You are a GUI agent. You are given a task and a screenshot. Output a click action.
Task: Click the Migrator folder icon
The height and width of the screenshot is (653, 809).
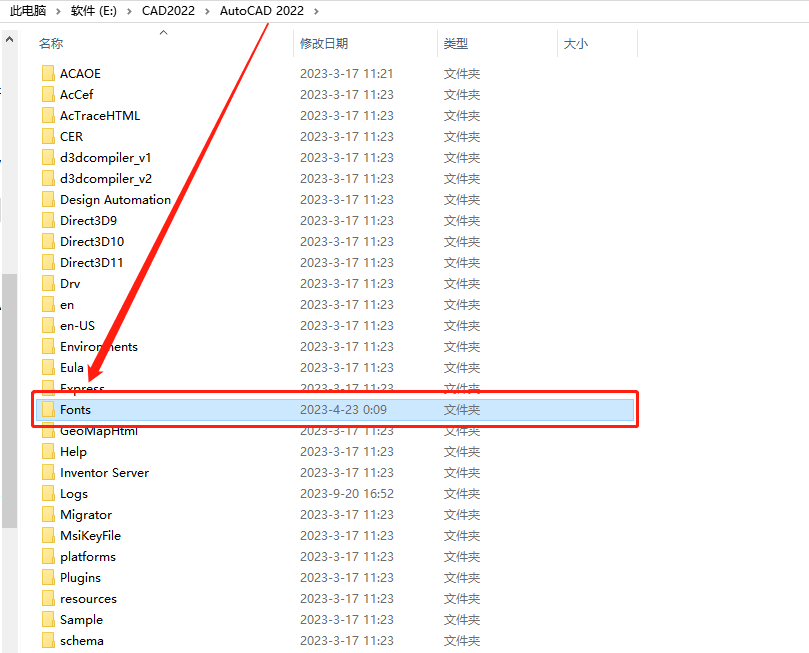pos(48,514)
